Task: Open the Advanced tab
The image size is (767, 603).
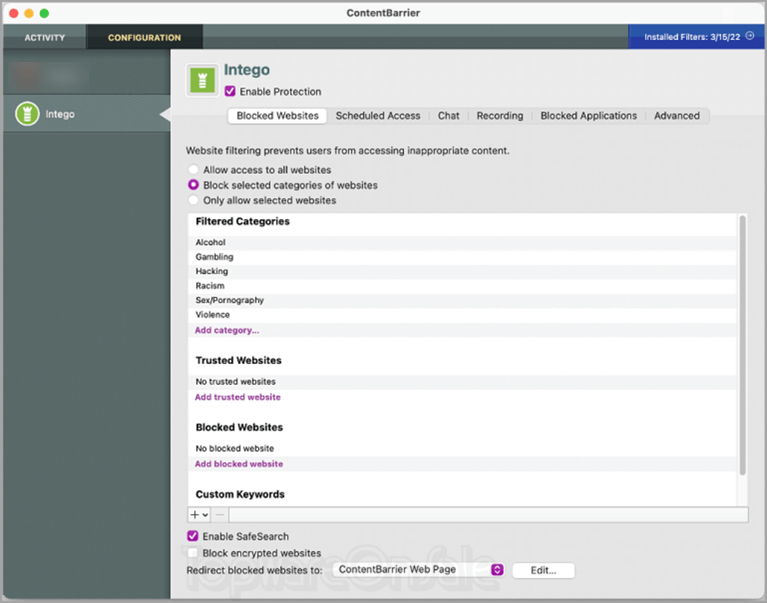Action: pos(677,116)
